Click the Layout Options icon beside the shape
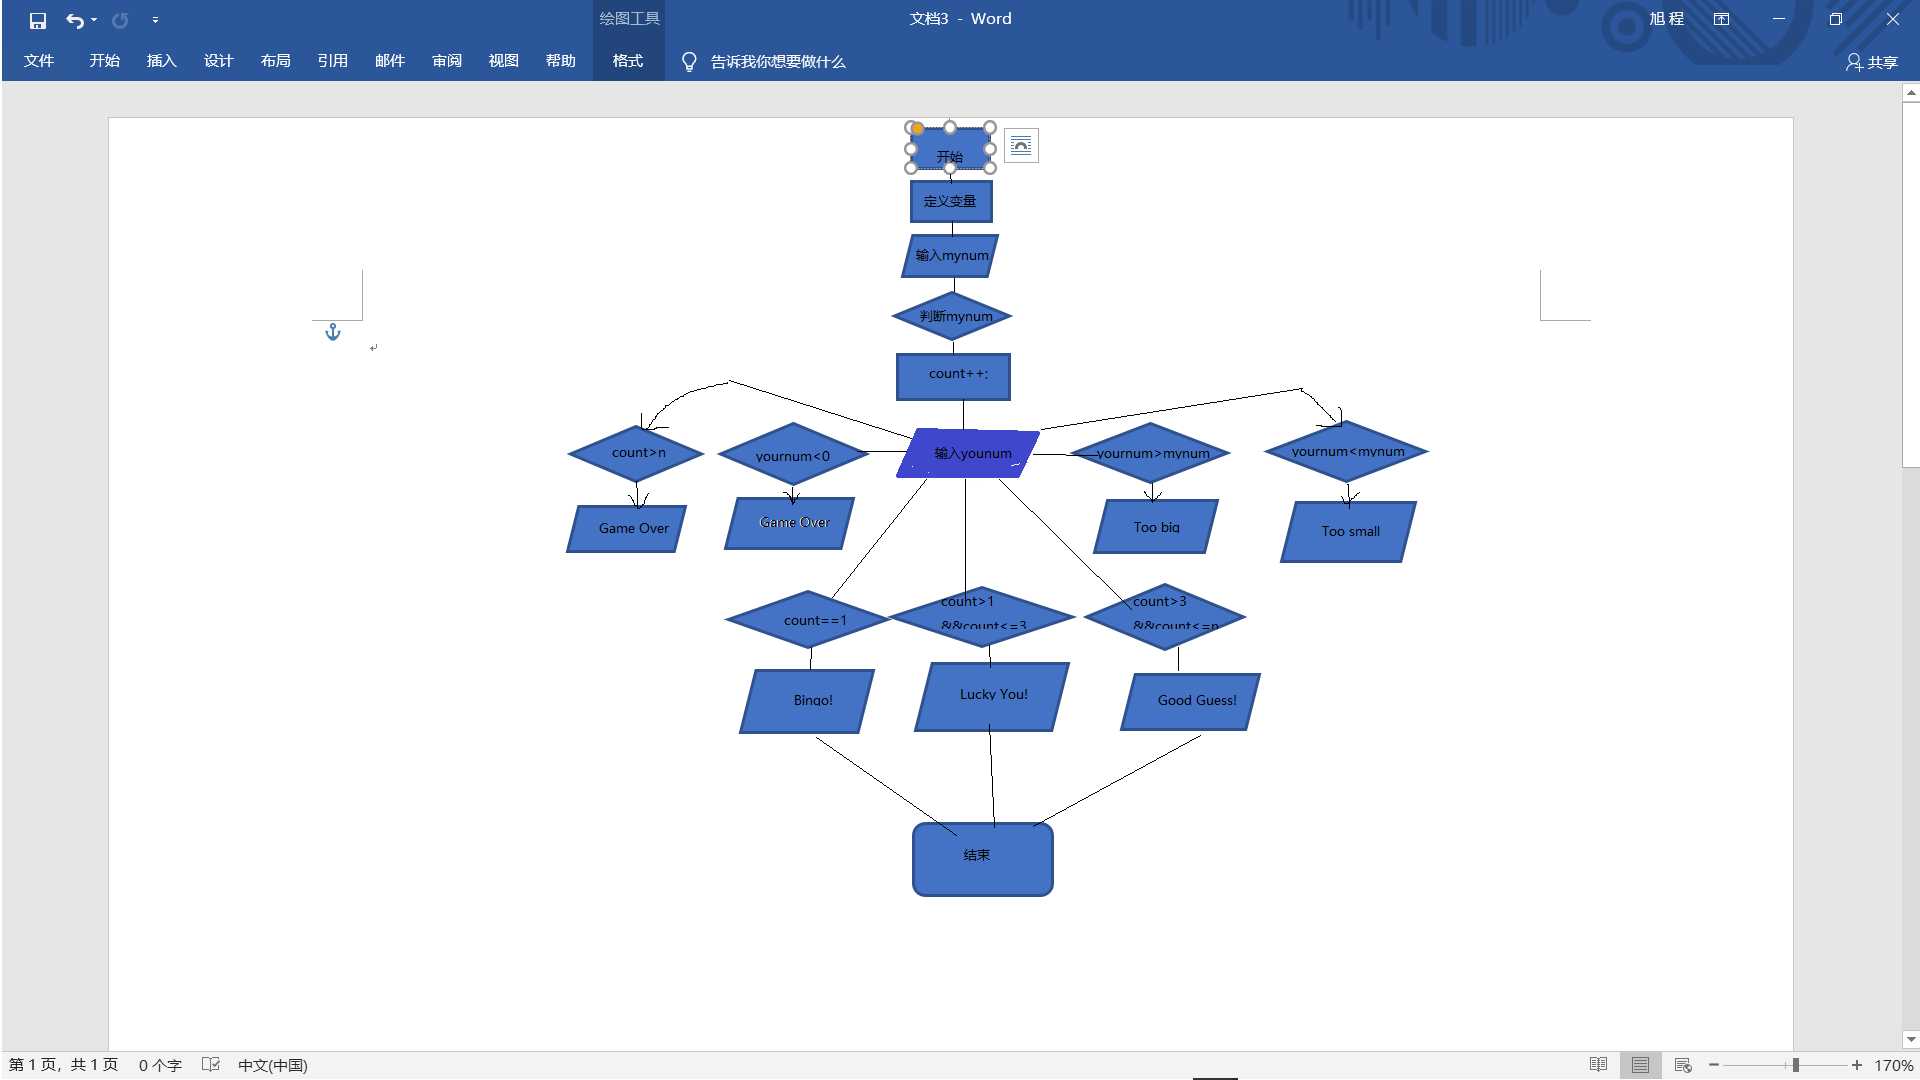The width and height of the screenshot is (1920, 1080). click(x=1021, y=146)
